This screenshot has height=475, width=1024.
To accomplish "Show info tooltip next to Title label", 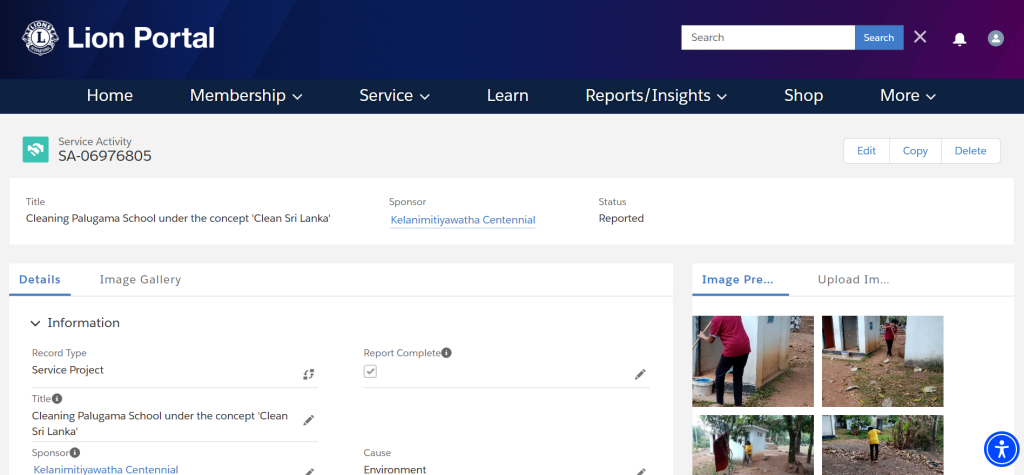I will tap(57, 399).
